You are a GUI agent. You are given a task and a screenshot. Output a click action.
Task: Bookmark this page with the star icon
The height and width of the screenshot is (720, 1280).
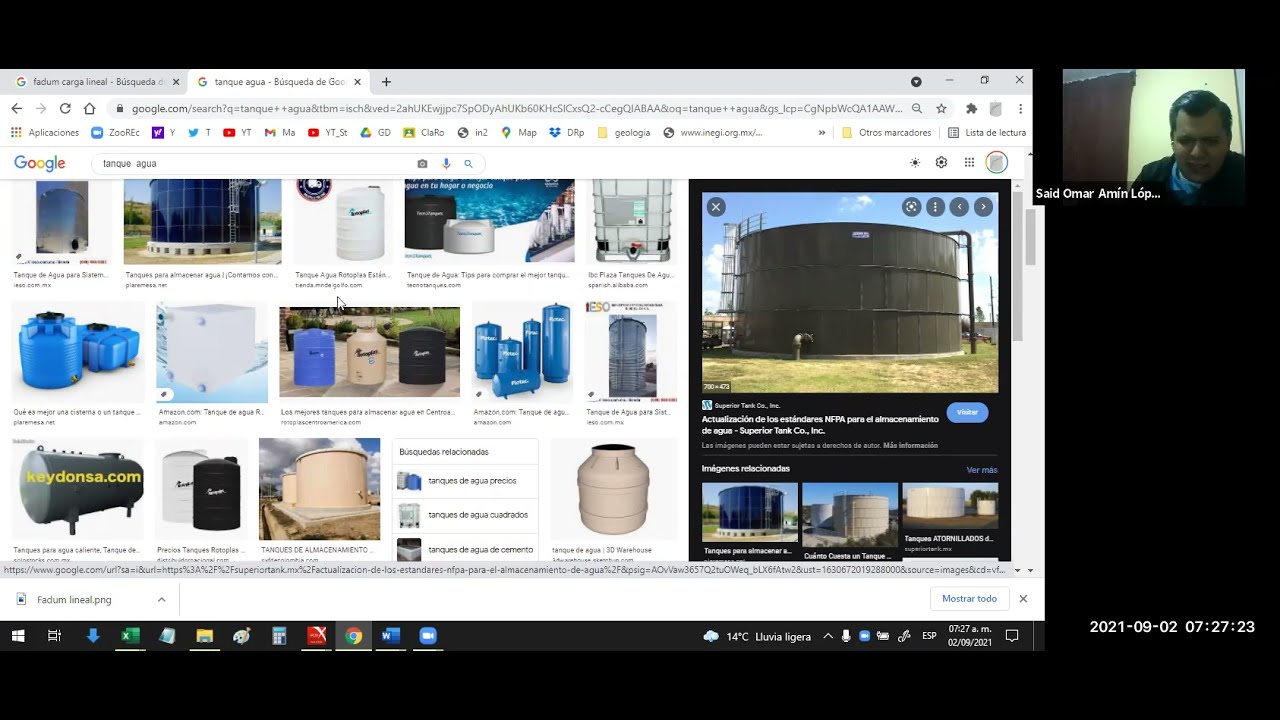pos(941,108)
